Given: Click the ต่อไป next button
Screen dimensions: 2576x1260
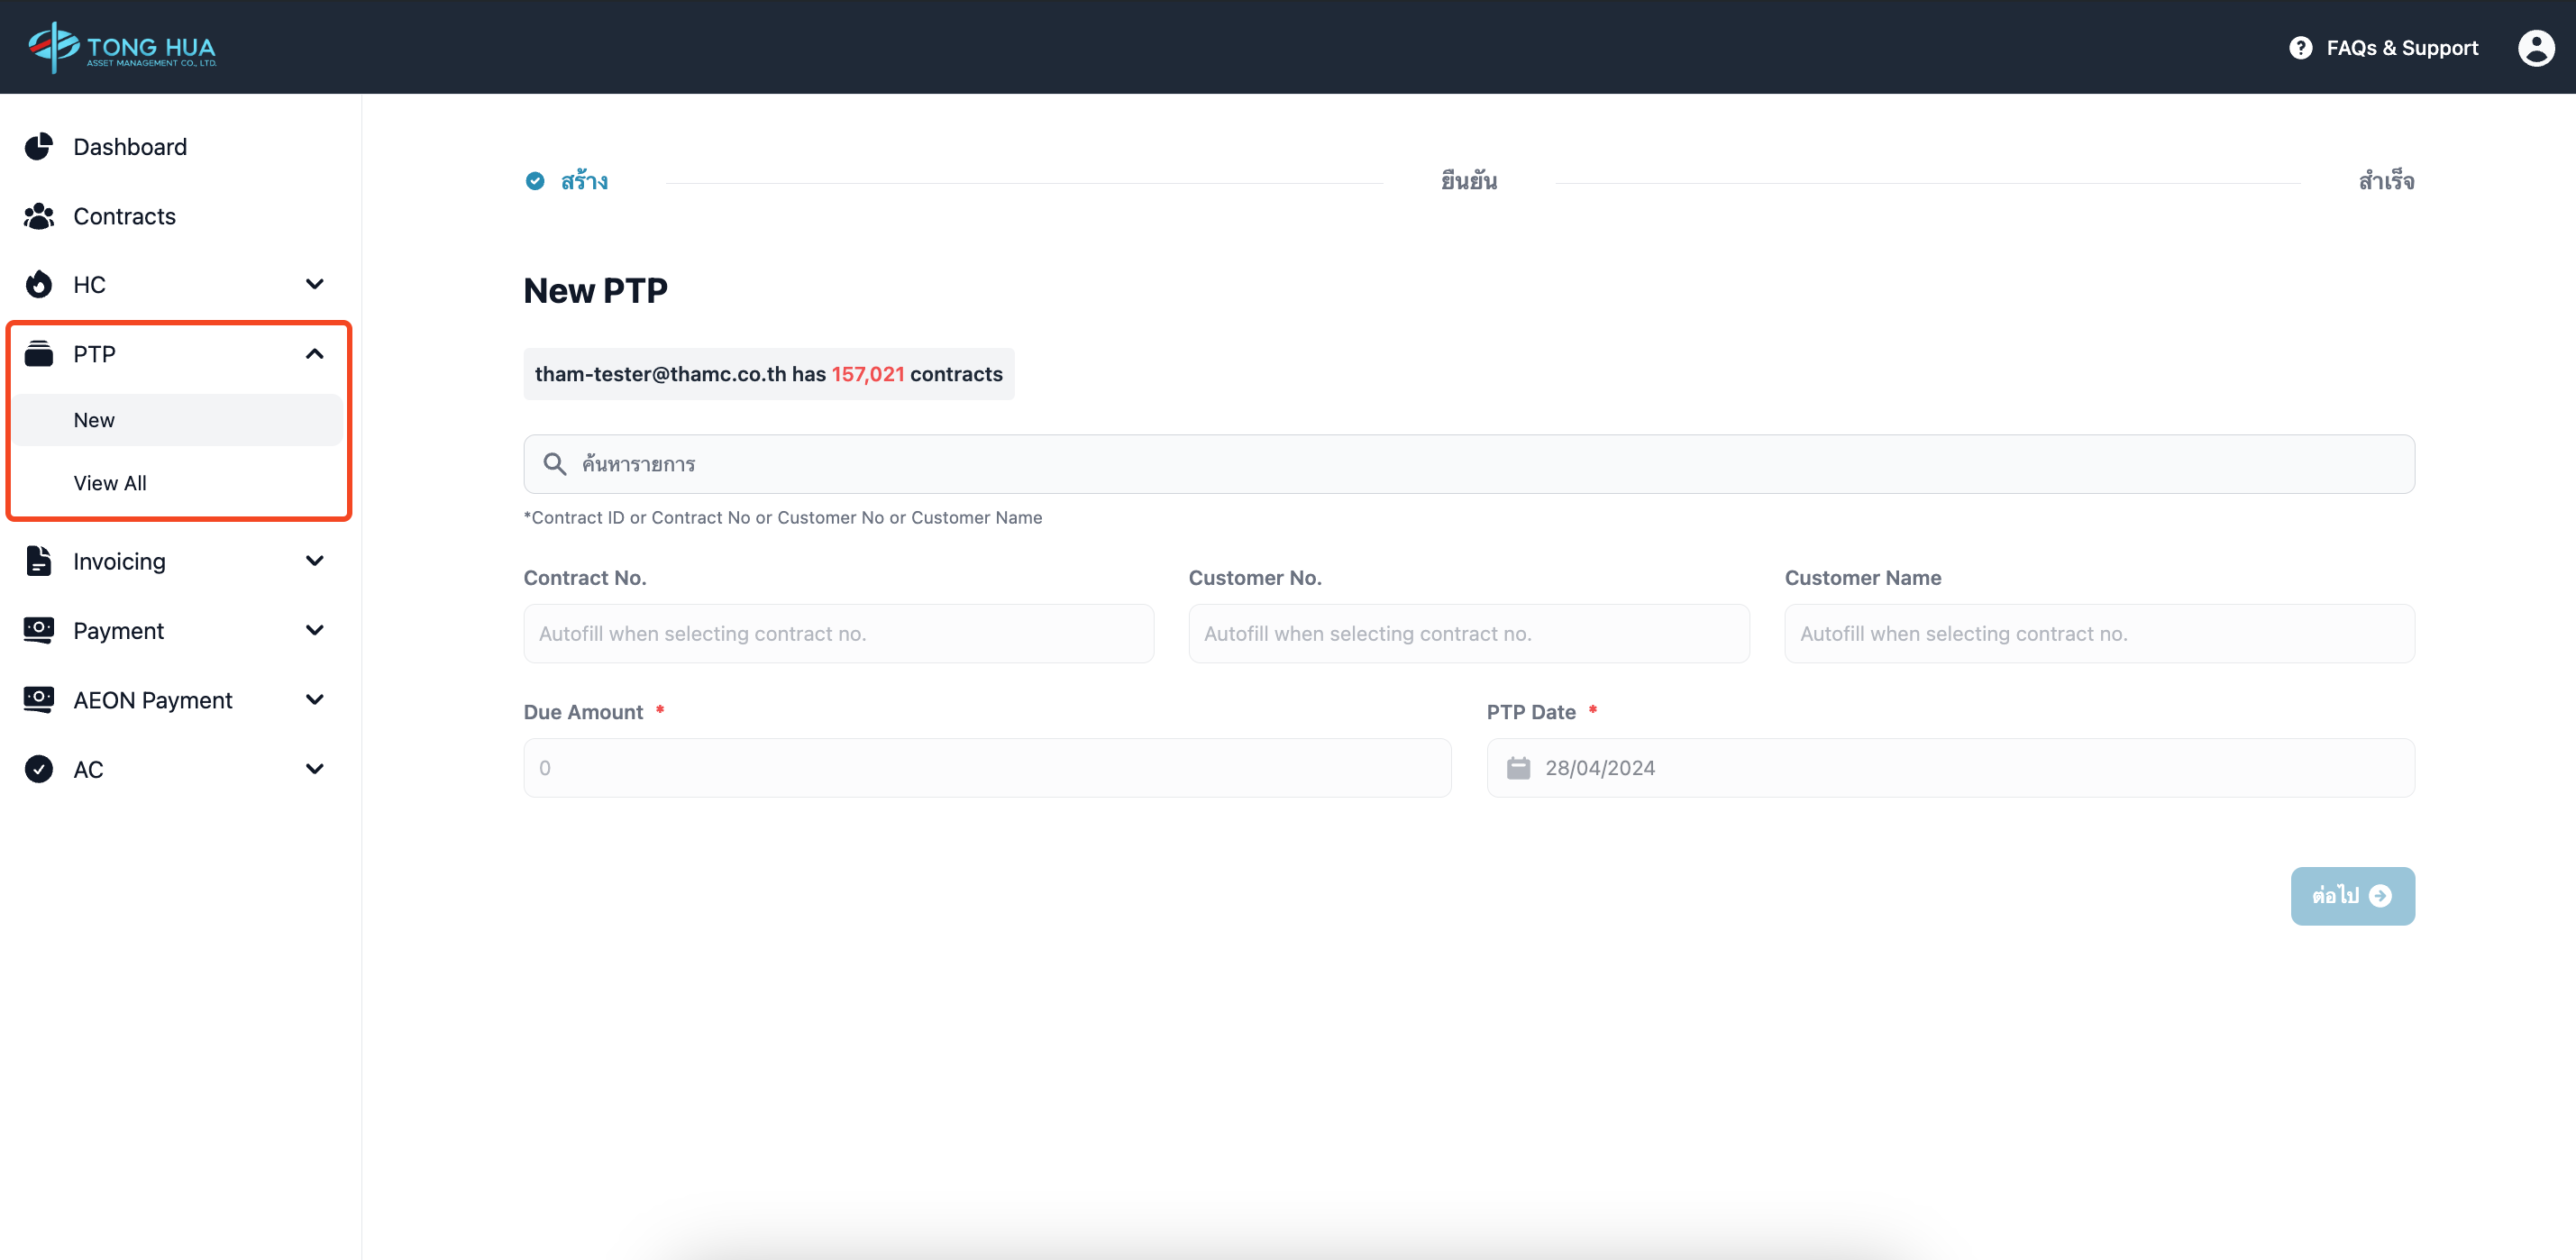Looking at the screenshot, I should tap(2352, 895).
